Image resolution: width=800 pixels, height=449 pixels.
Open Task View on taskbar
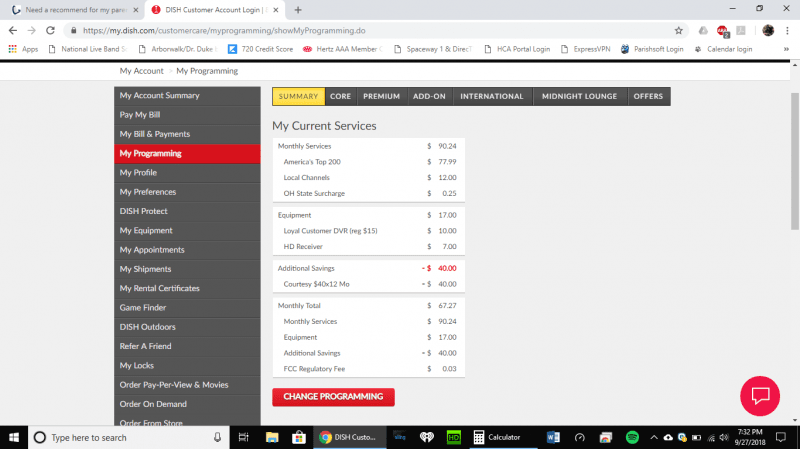pyautogui.click(x=244, y=438)
